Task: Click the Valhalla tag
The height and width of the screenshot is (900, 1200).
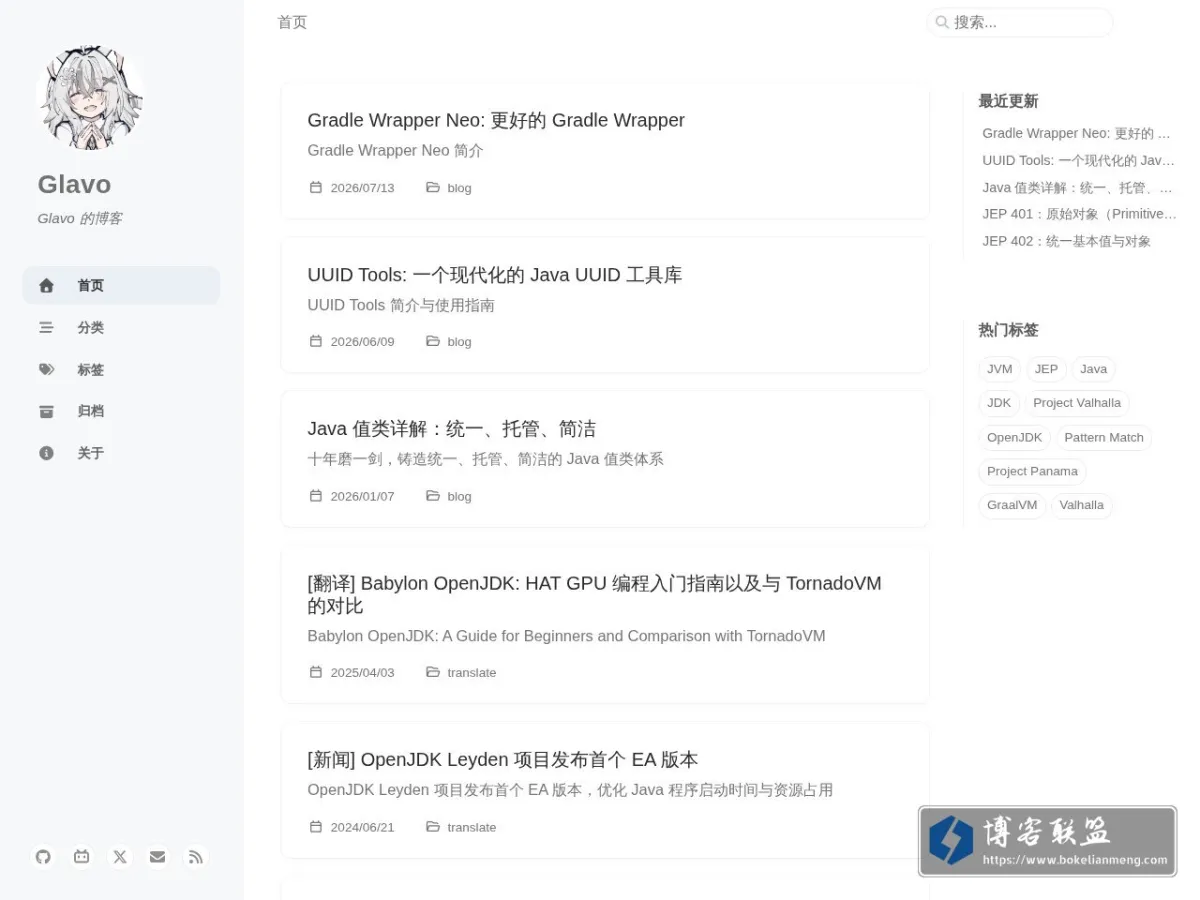Action: (1082, 505)
